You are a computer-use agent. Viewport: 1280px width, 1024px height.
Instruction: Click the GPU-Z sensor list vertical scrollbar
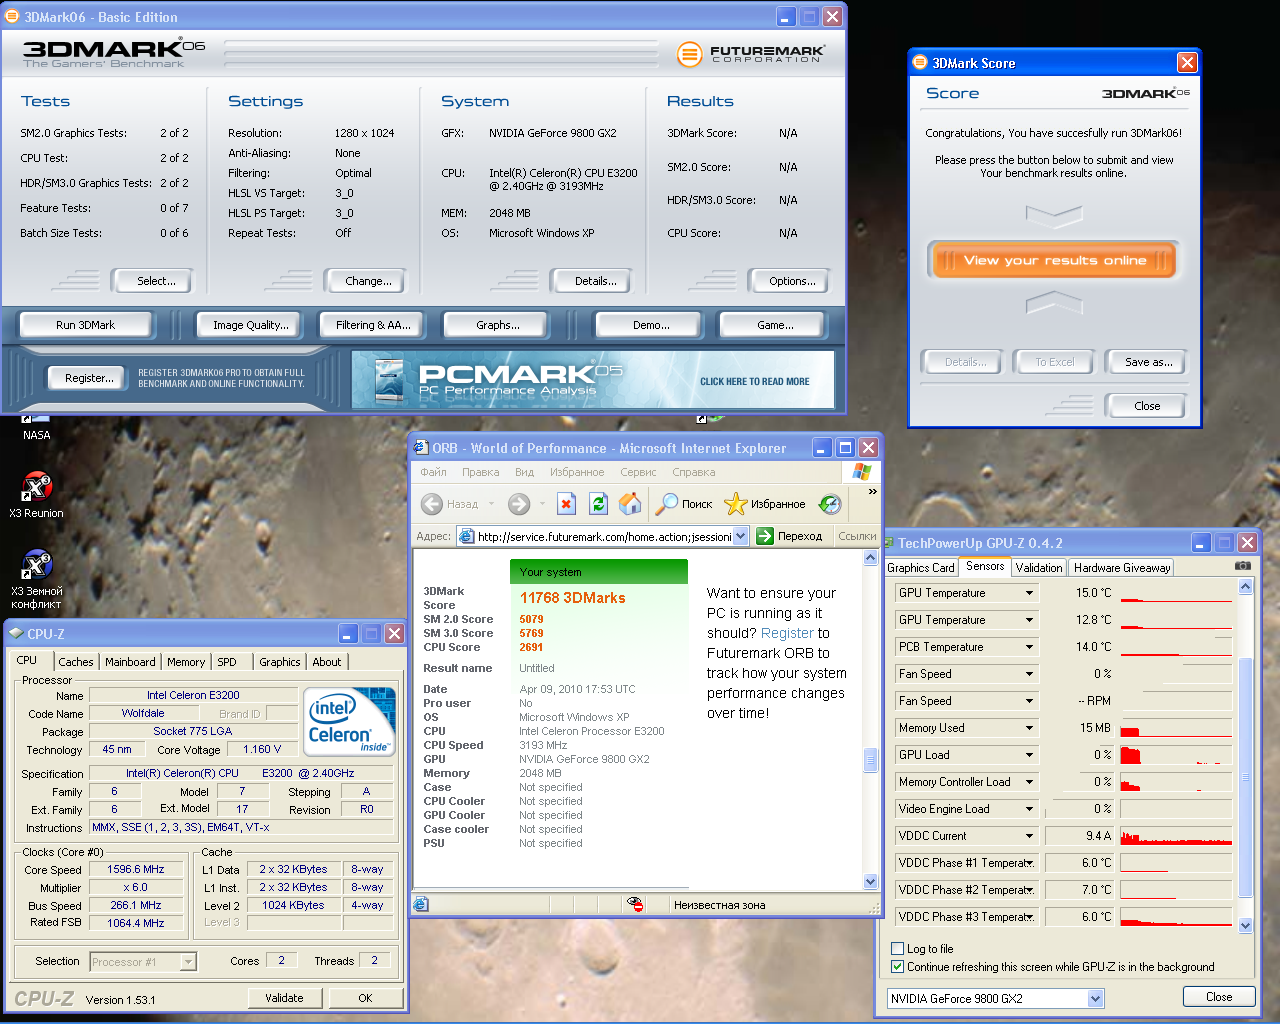click(1245, 775)
